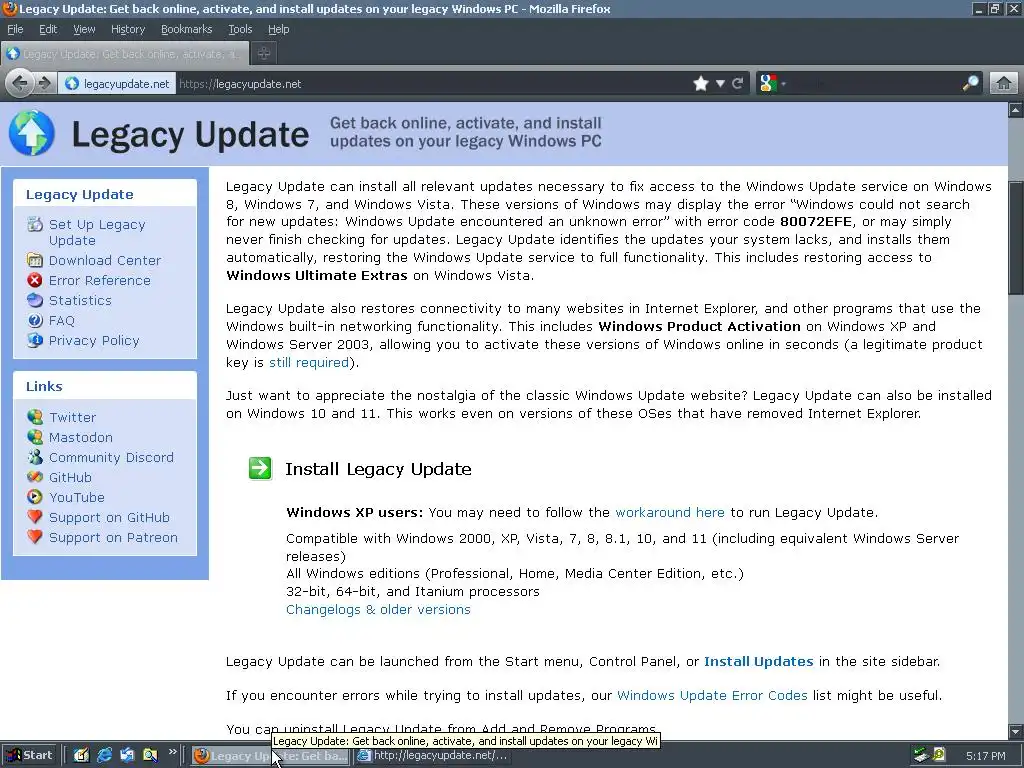1024x768 pixels.
Task: Open the Download Center sidebar link
Action: (x=104, y=260)
